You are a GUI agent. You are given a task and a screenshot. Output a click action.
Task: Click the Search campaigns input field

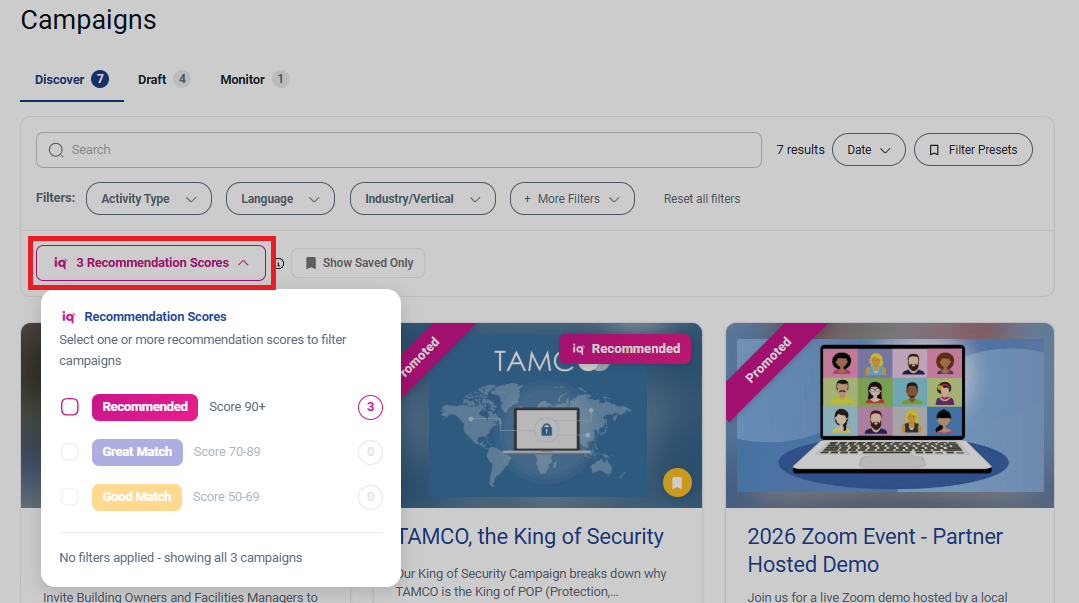(398, 150)
